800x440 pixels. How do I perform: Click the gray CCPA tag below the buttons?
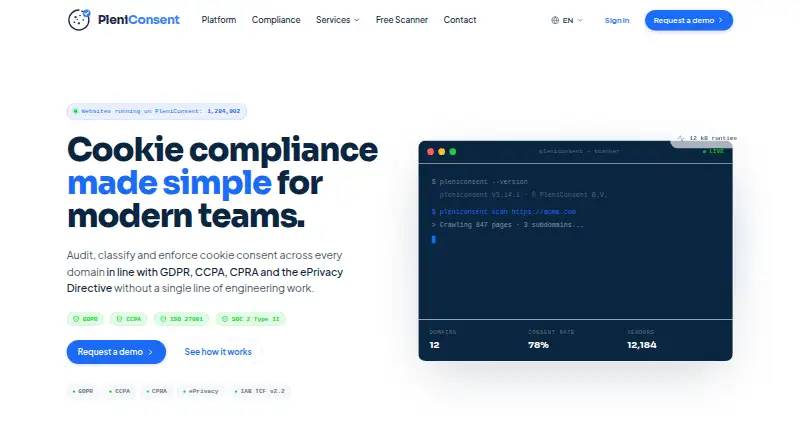(x=119, y=392)
